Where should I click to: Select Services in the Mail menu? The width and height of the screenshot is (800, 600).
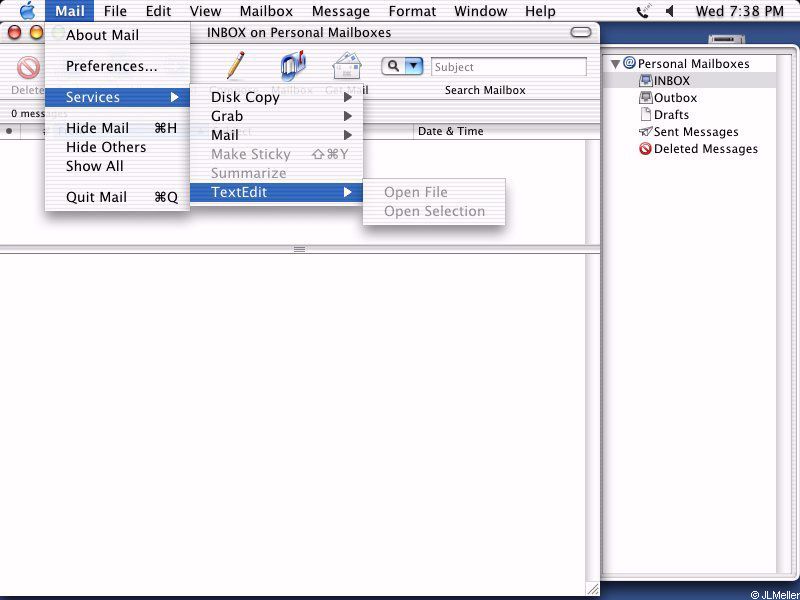pos(117,97)
